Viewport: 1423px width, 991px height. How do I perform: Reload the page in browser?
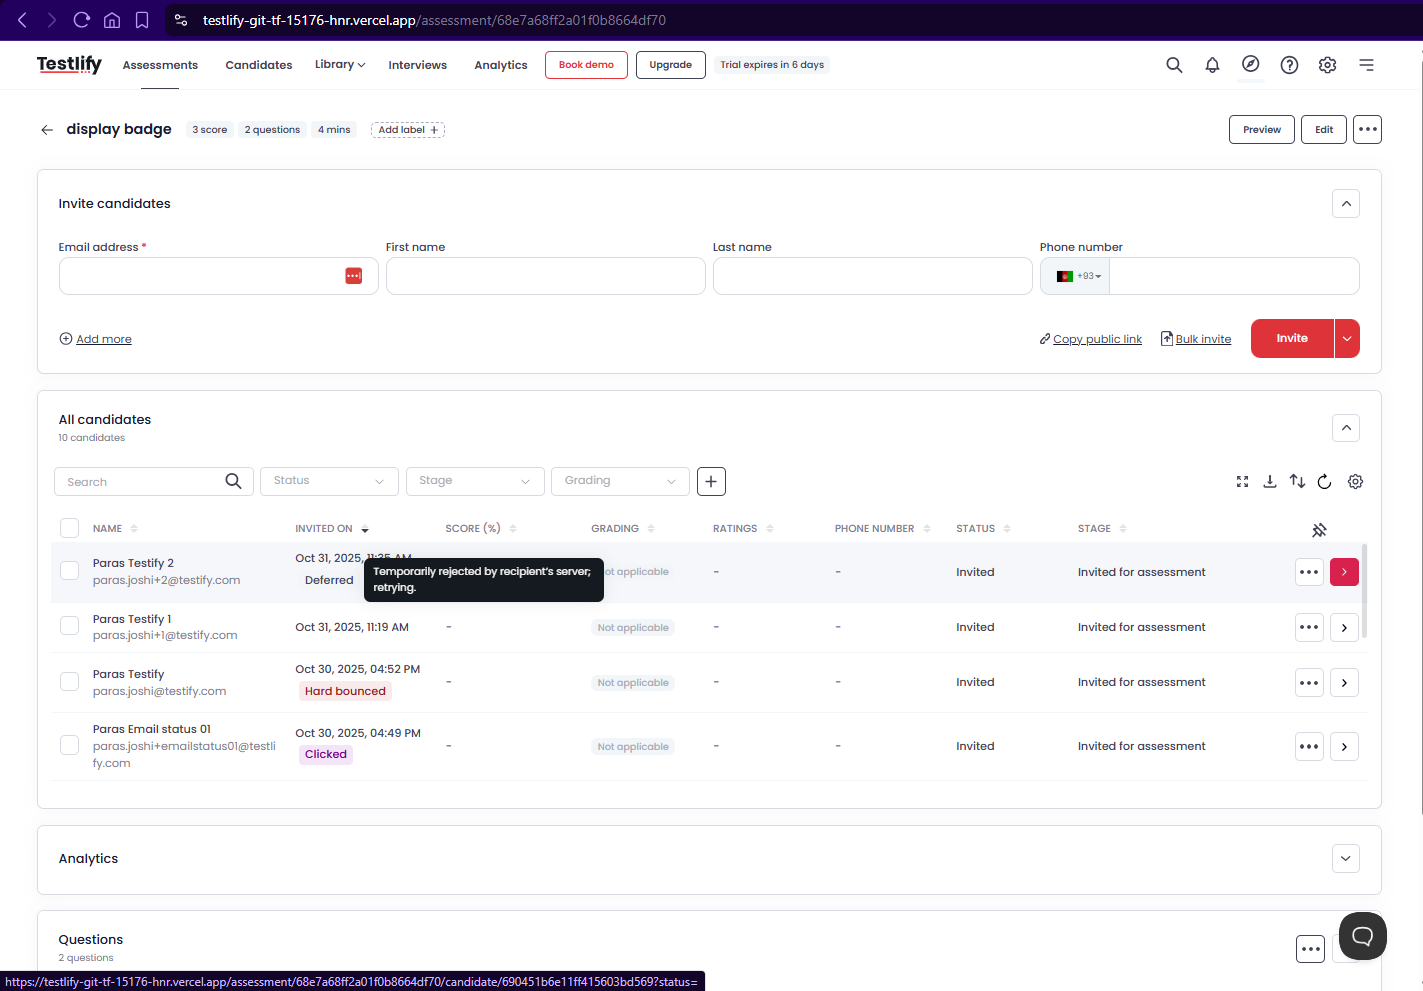[82, 20]
